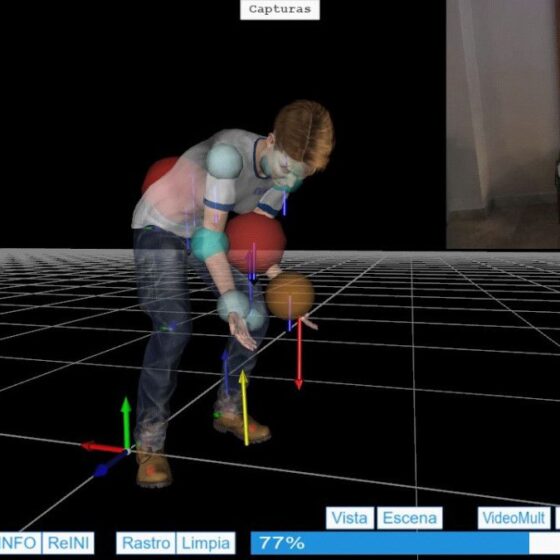The width and height of the screenshot is (560, 560).
Task: Click the Limpia clear button
Action: coord(206,543)
